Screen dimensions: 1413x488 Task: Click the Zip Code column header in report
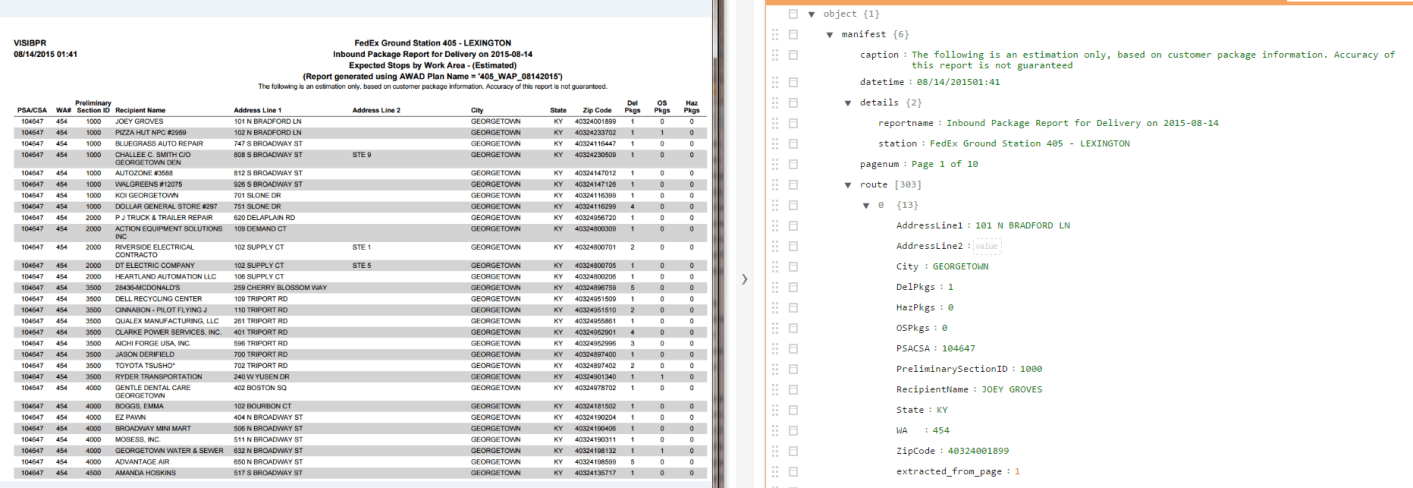tap(597, 109)
